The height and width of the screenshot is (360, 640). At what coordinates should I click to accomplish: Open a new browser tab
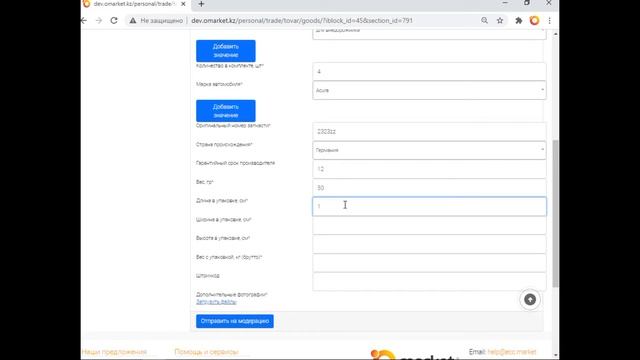click(x=201, y=4)
